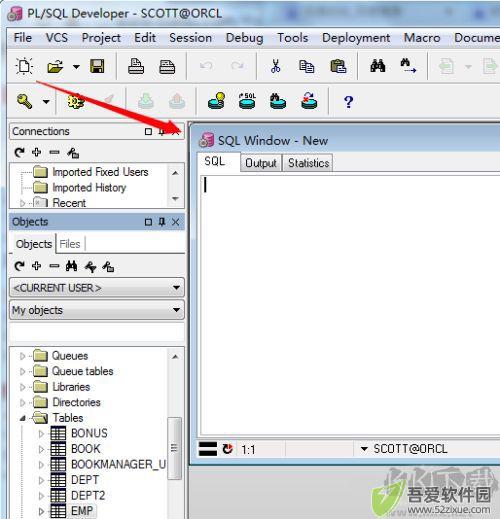This screenshot has height=519, width=500.
Task: Click the SQL database toolbar icon
Action: pyautogui.click(x=247, y=101)
